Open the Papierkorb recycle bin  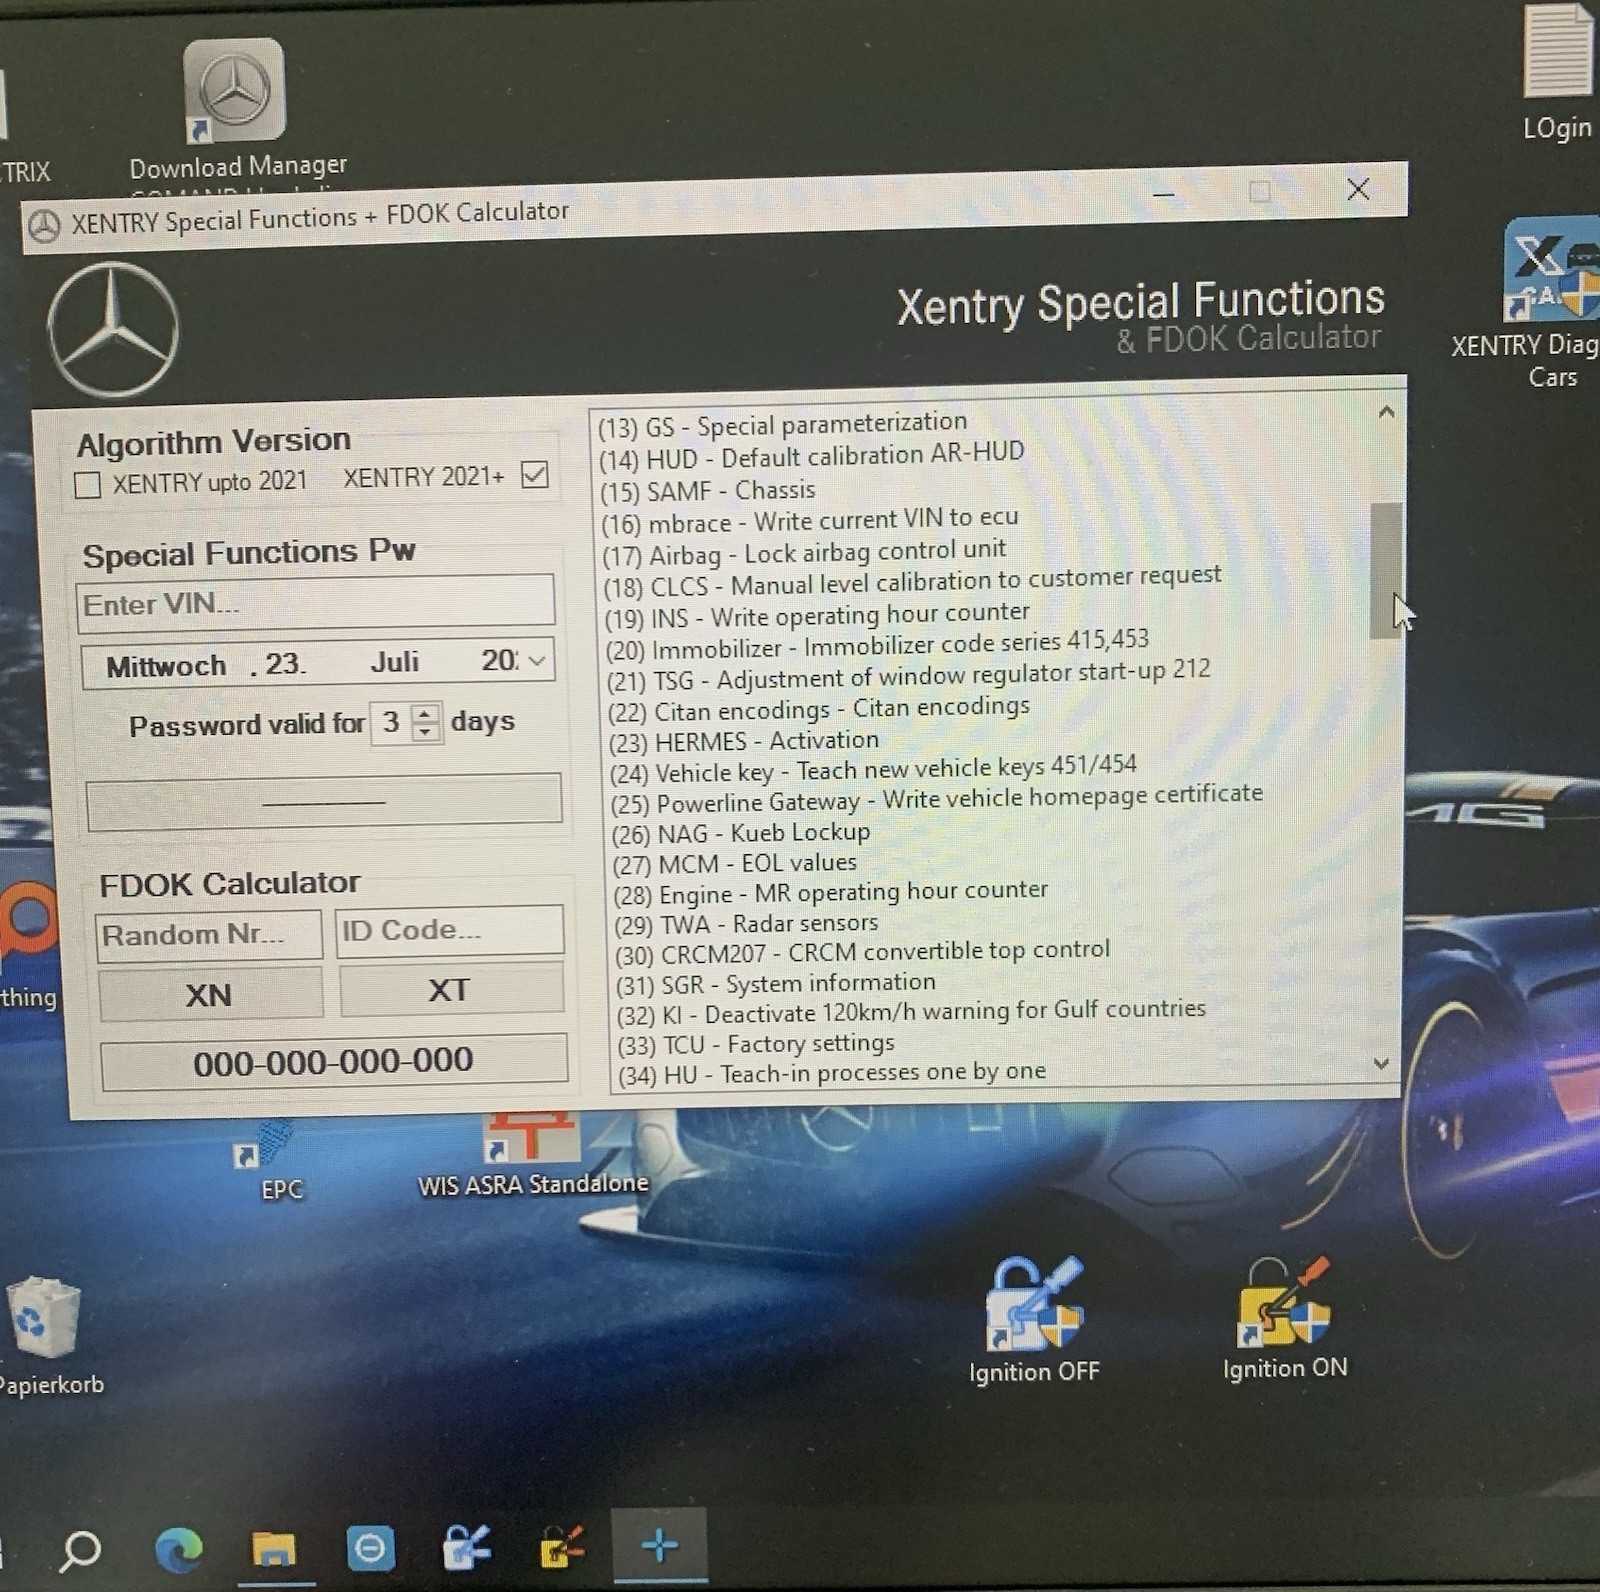pos(46,1335)
